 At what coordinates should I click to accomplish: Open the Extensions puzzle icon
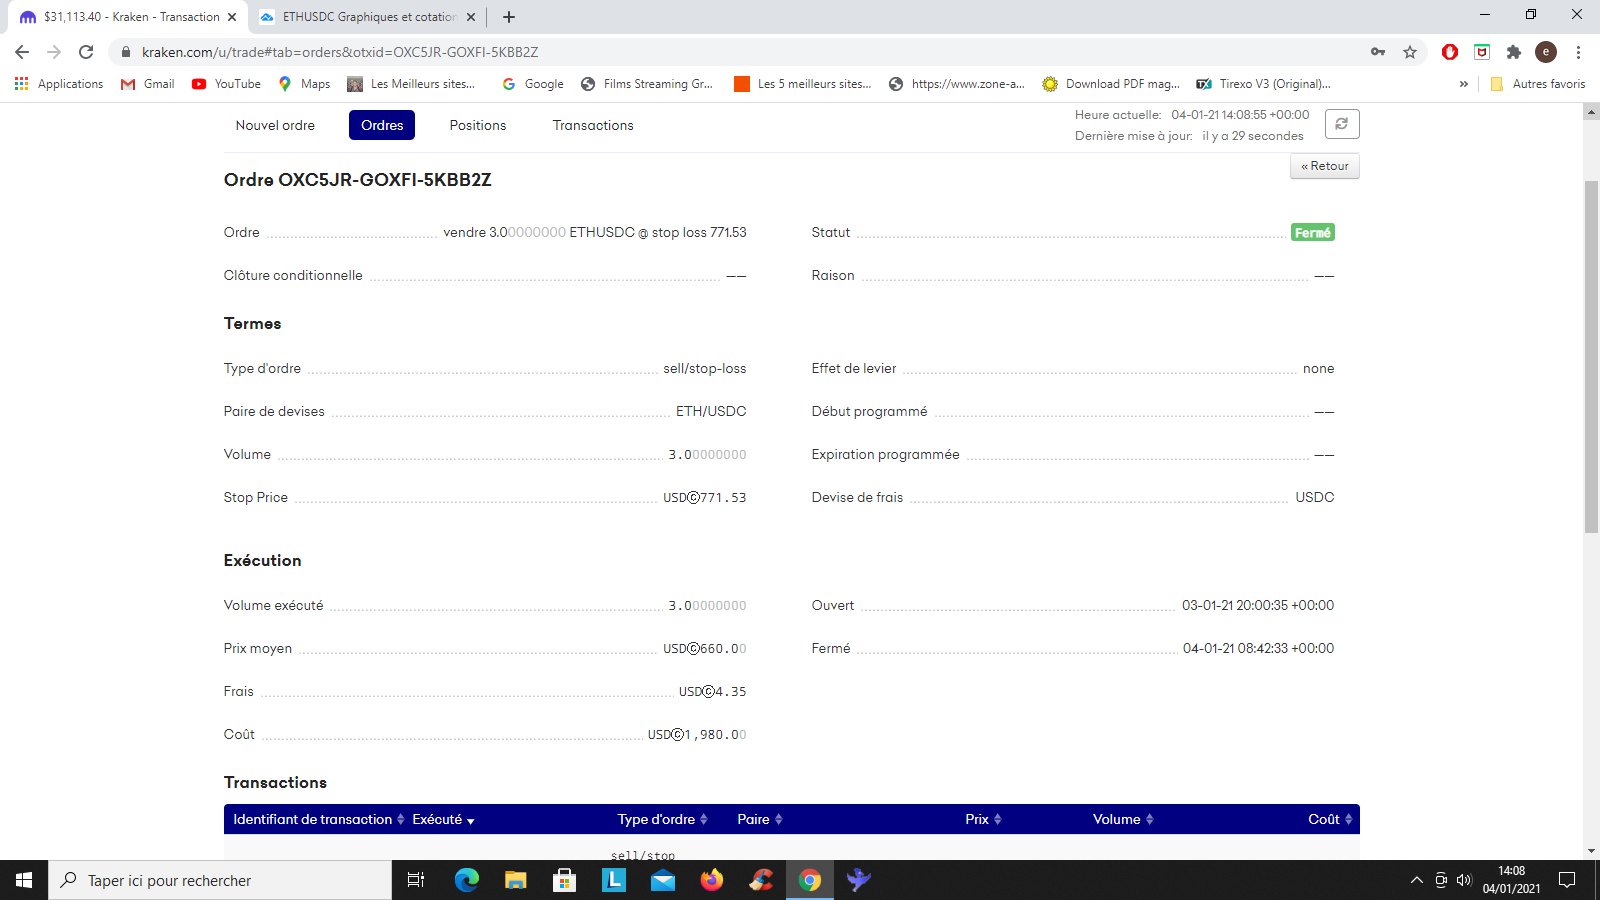click(x=1514, y=52)
